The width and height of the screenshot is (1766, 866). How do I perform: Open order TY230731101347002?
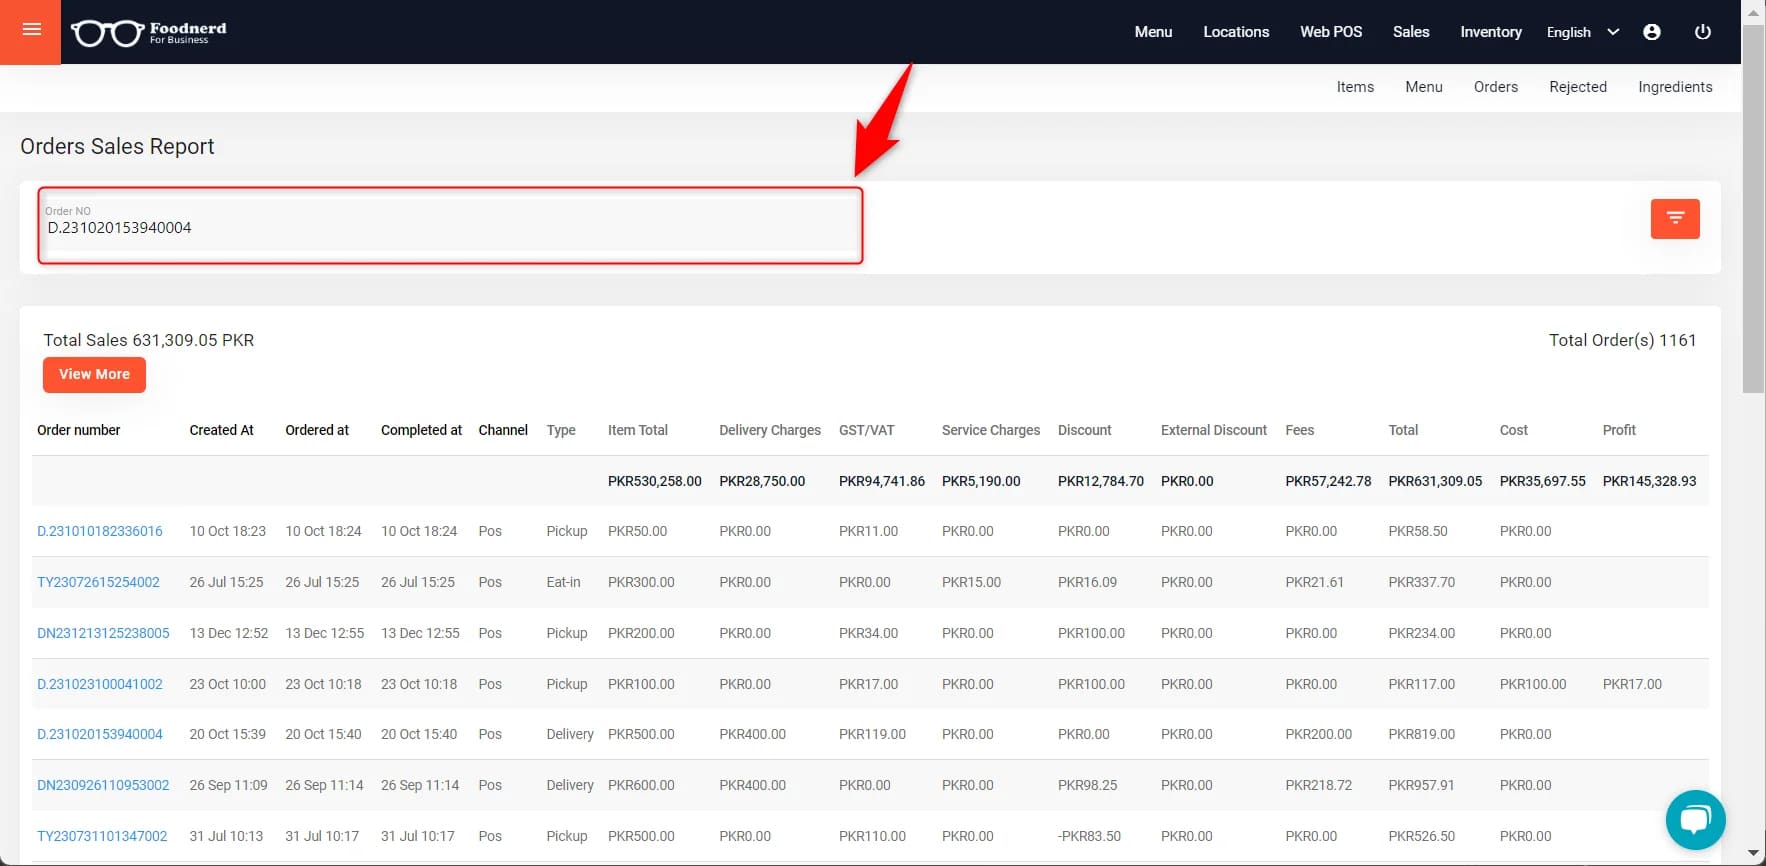tap(102, 836)
